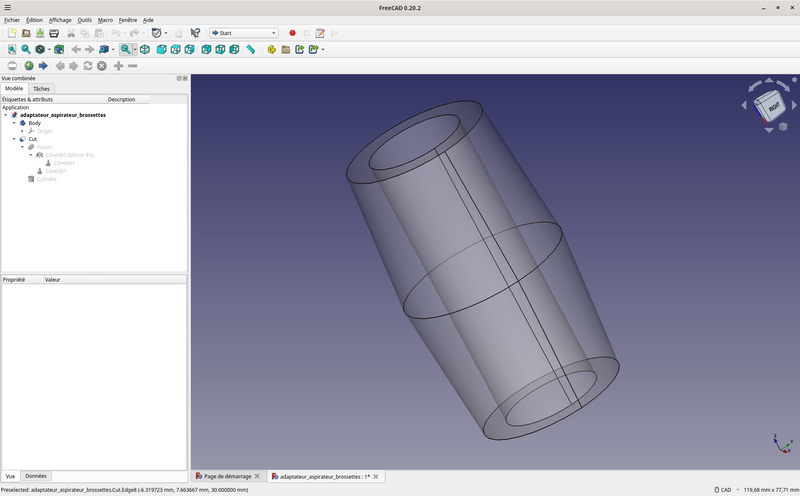Click the Print icon in toolbar

(54, 33)
